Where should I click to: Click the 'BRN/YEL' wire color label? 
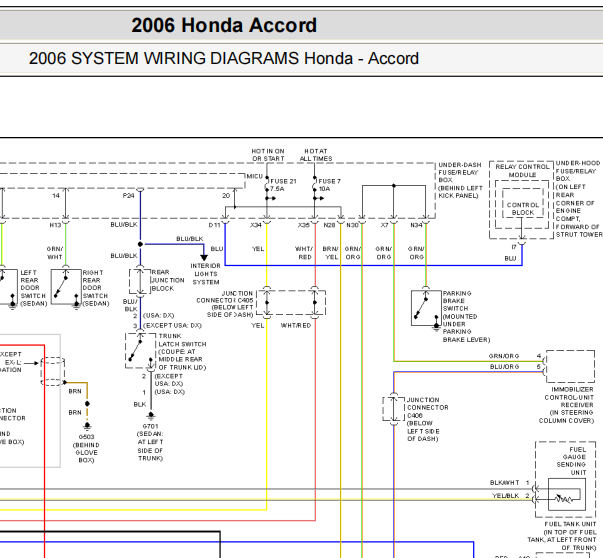coord(331,253)
